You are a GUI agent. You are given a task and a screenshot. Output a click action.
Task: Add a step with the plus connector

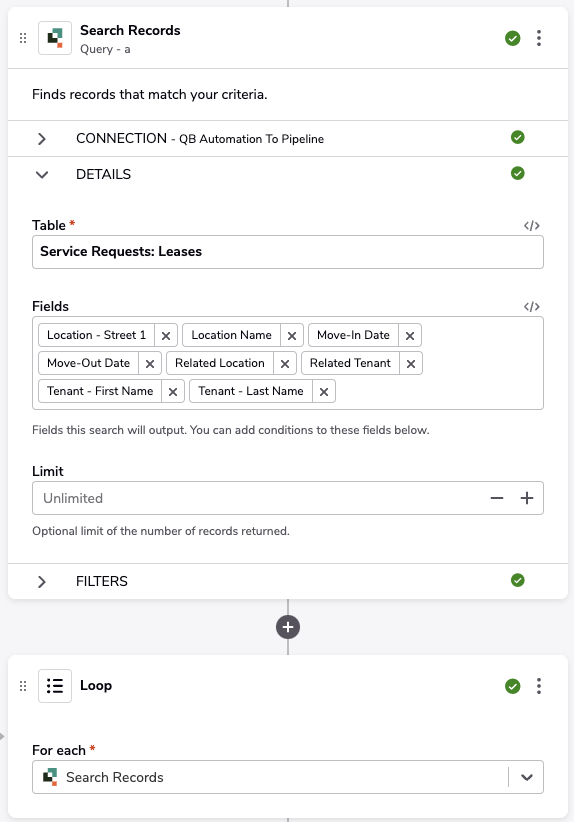pyautogui.click(x=288, y=627)
